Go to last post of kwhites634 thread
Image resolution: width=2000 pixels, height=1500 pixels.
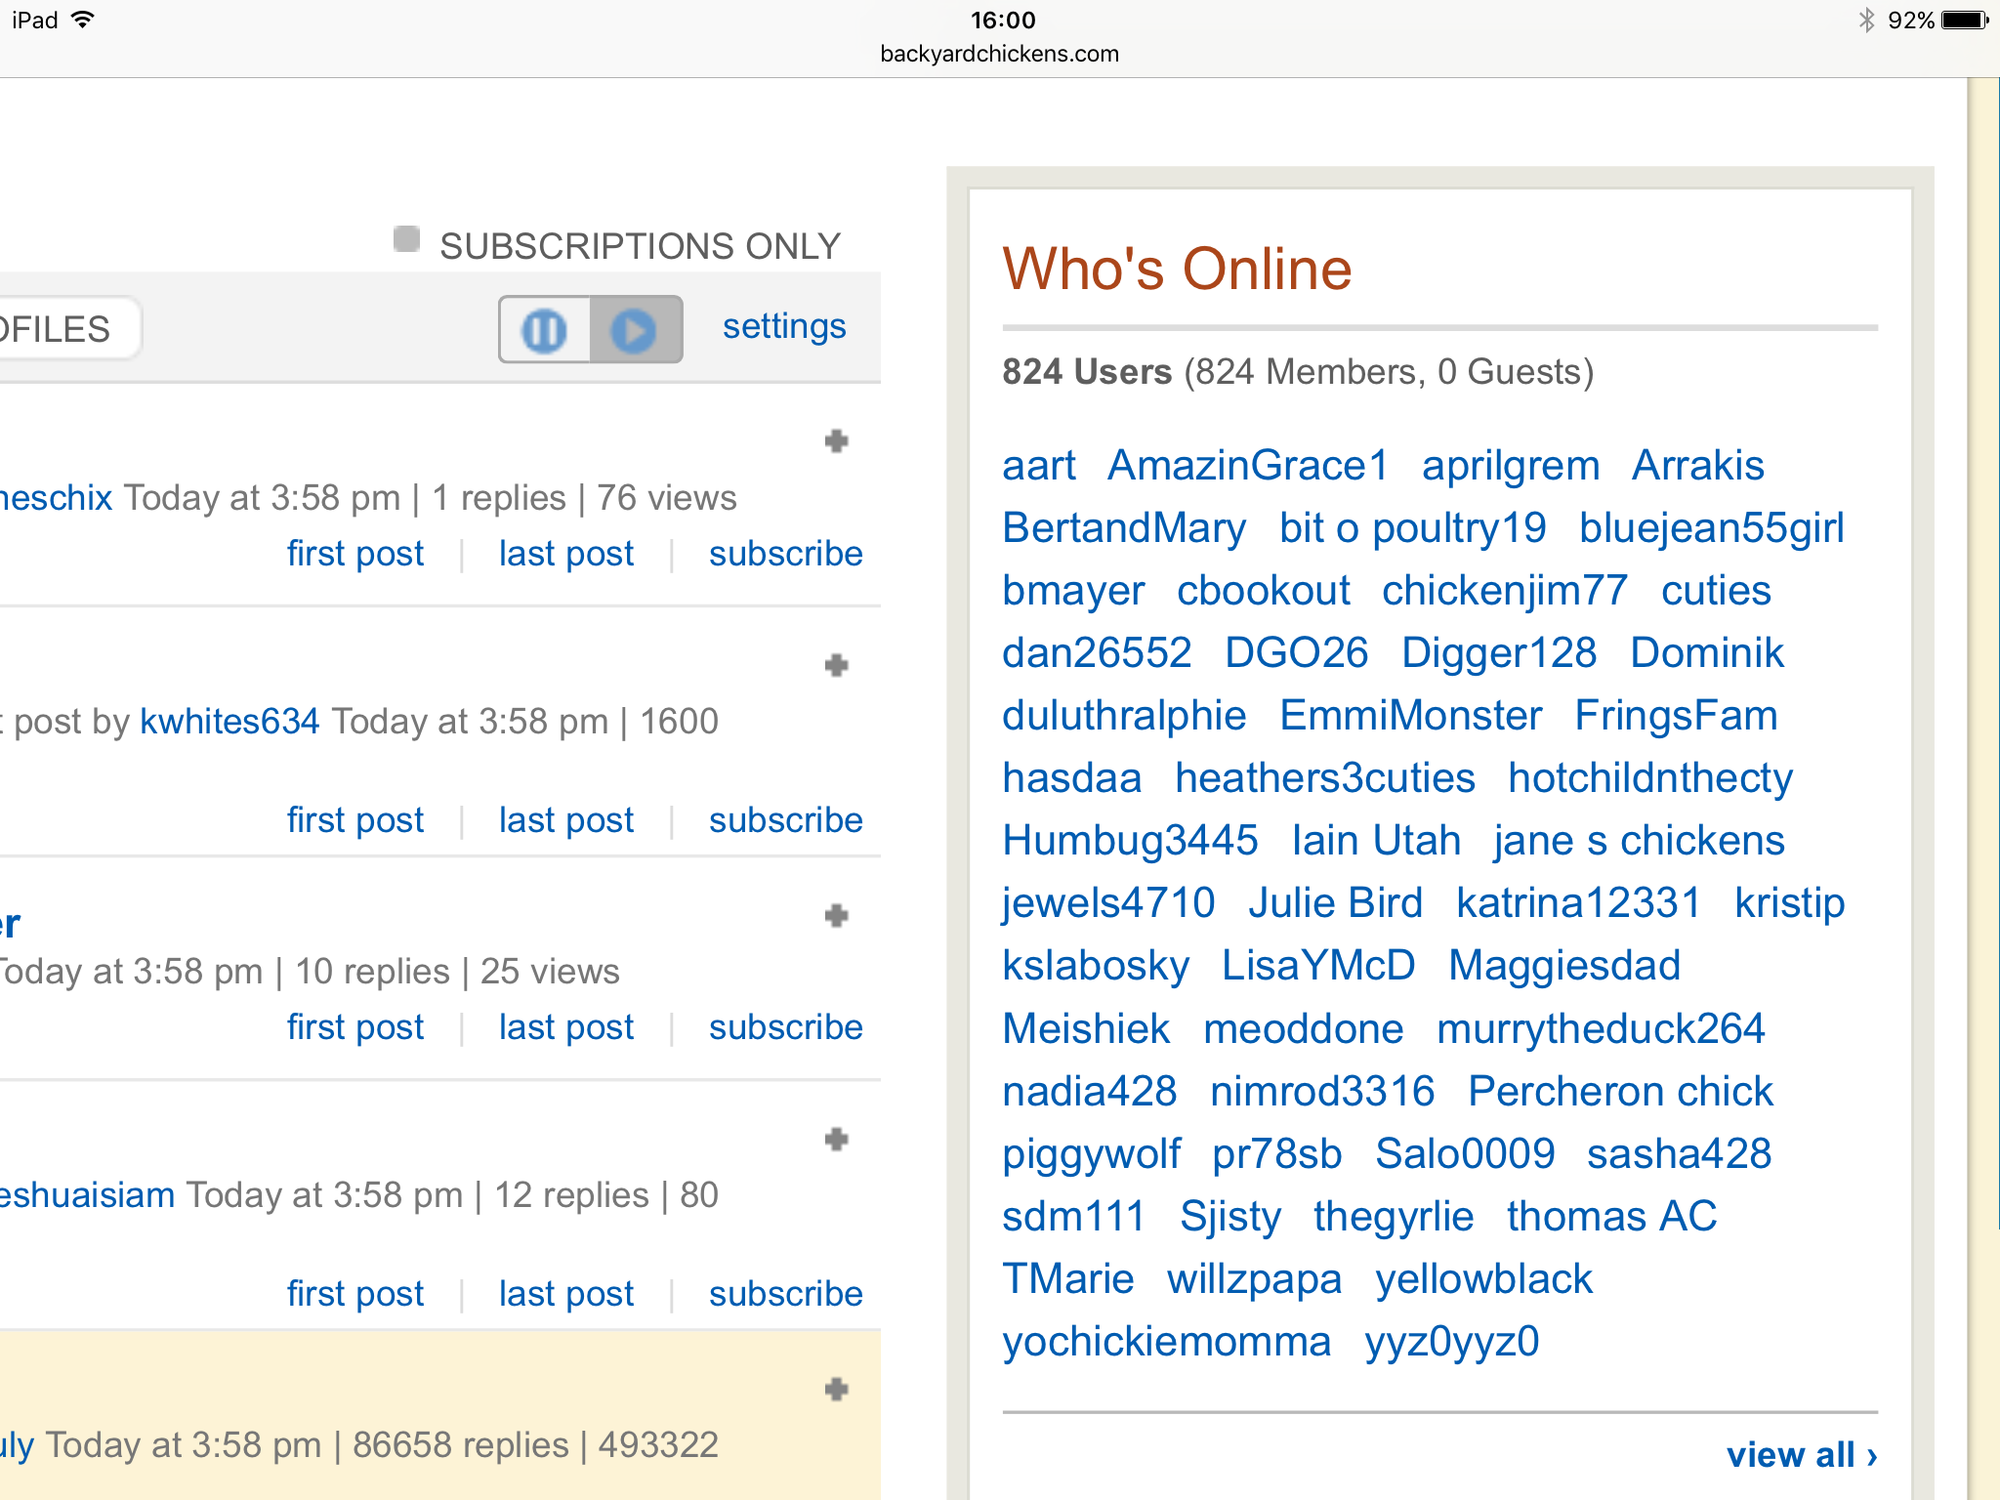click(566, 820)
